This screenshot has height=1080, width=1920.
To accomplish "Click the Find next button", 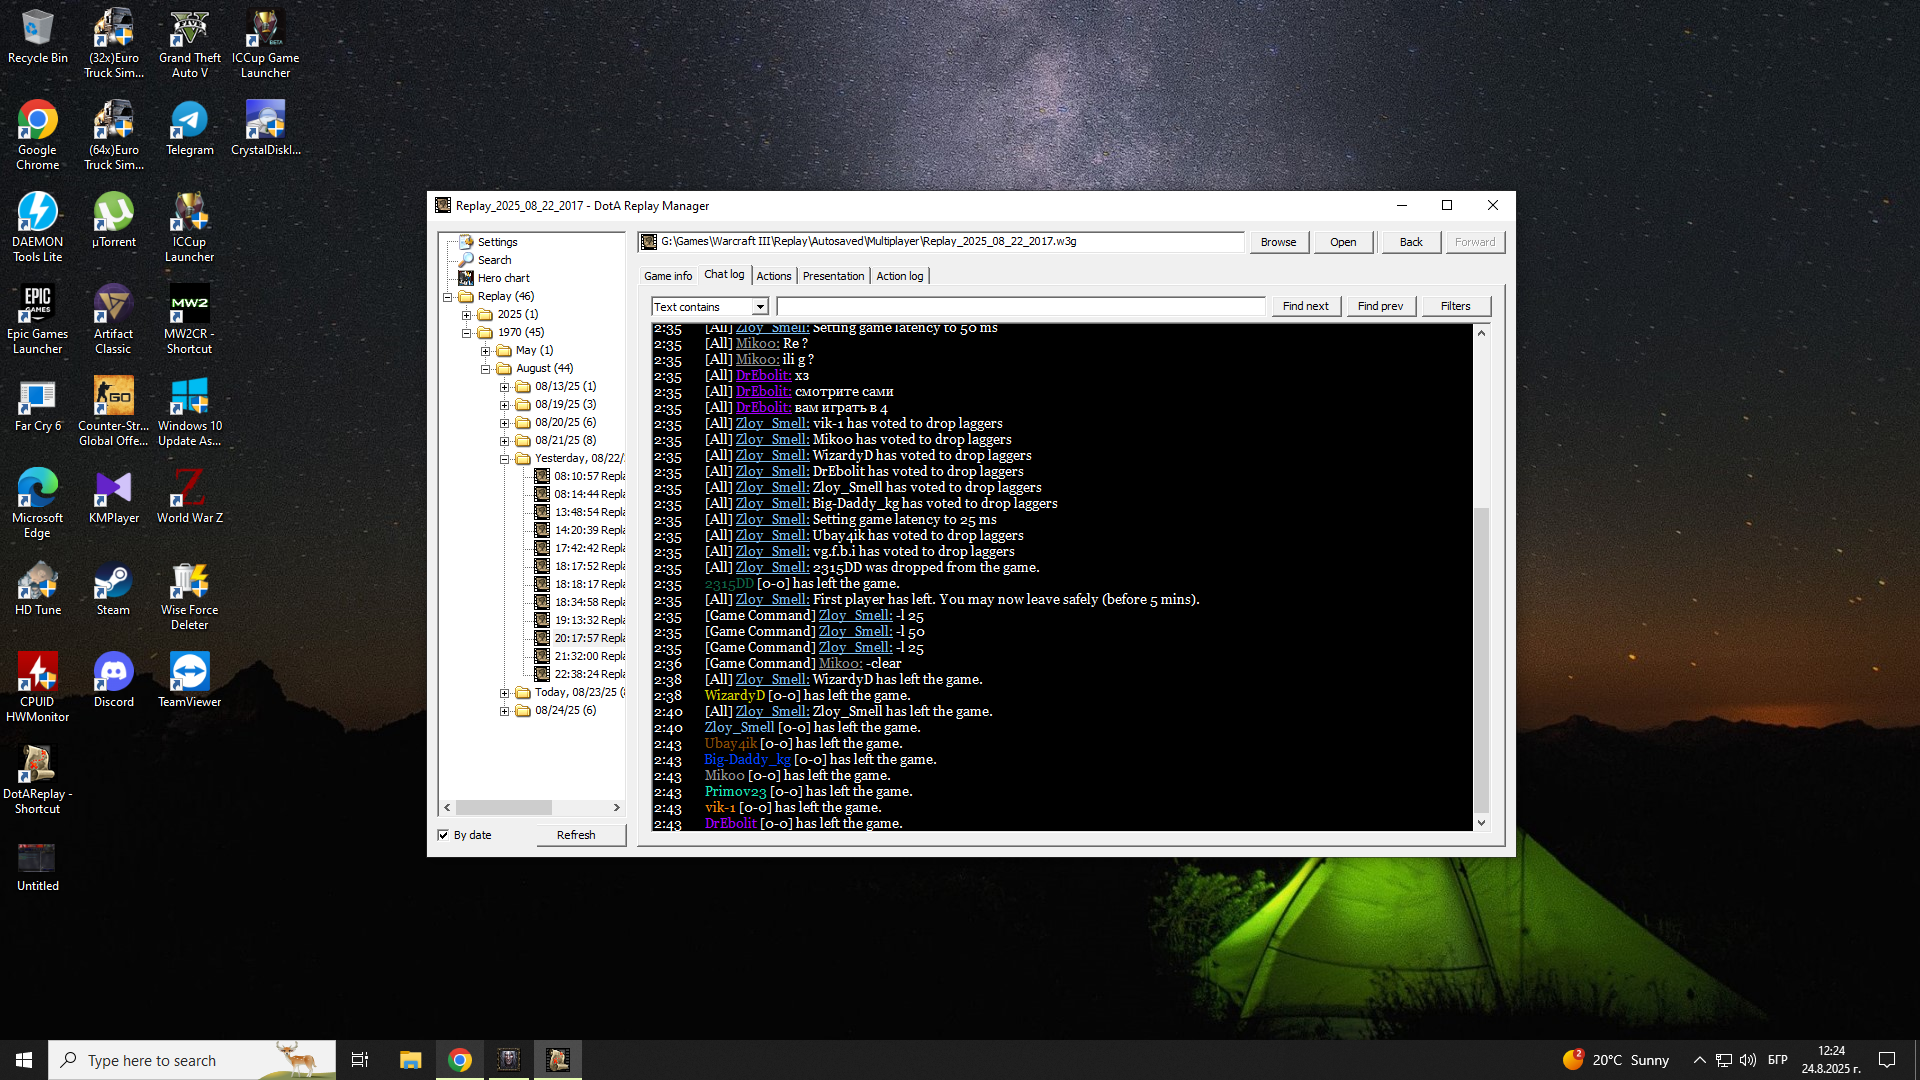I will (x=1305, y=306).
